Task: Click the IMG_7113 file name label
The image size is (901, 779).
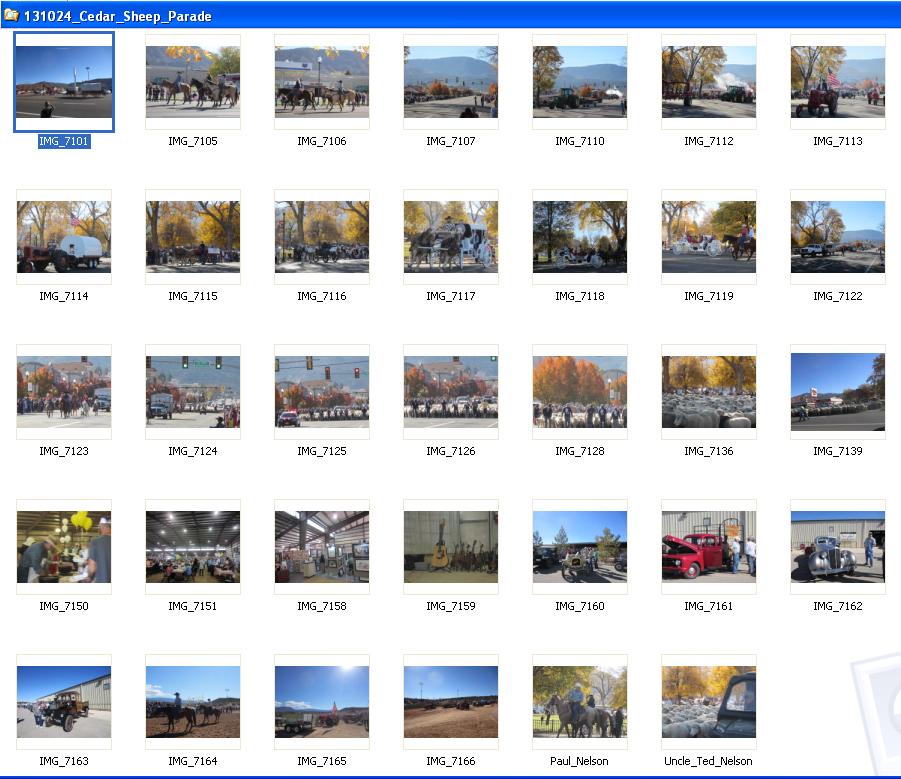Action: tap(838, 141)
